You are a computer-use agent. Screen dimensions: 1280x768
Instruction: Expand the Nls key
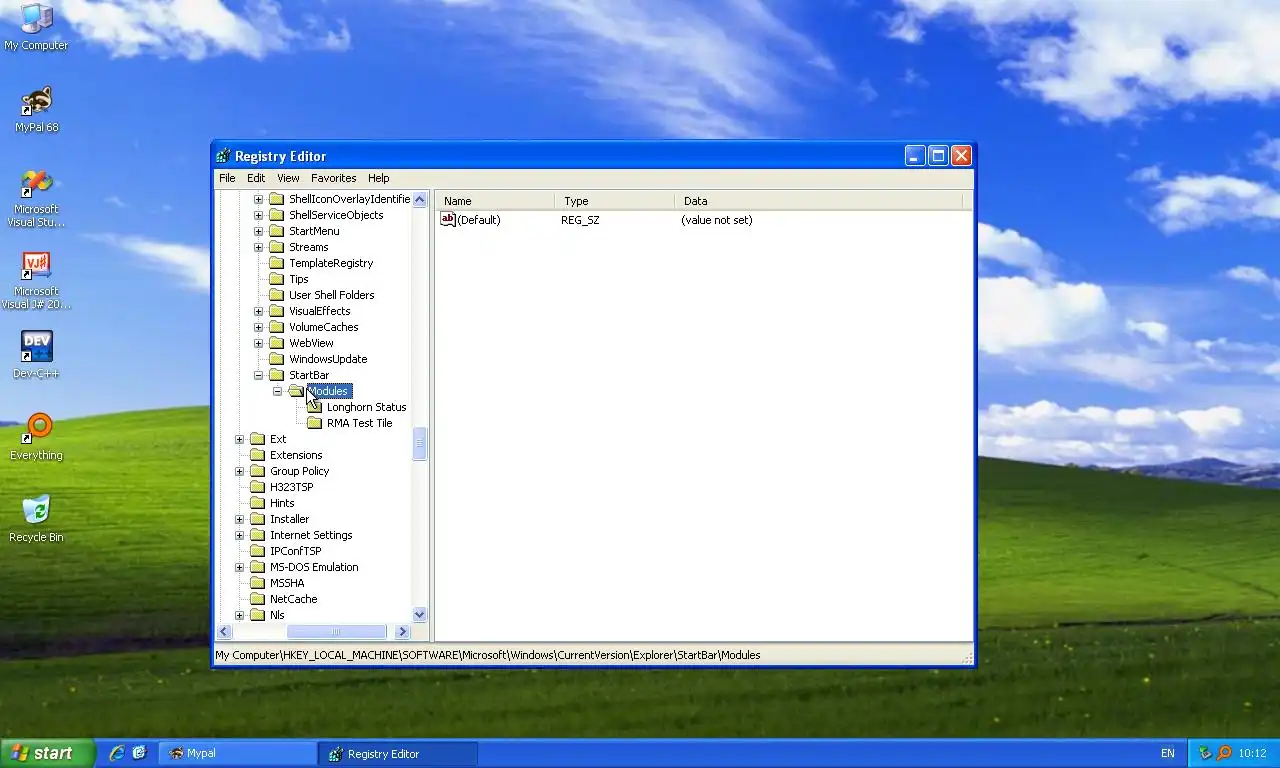239,615
